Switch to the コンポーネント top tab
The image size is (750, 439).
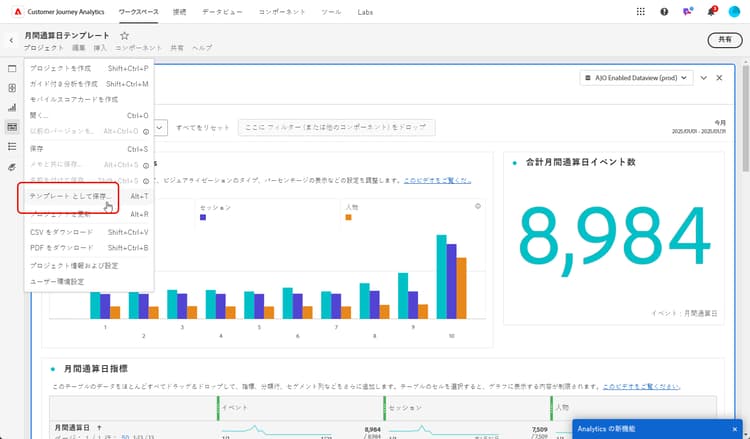point(282,12)
